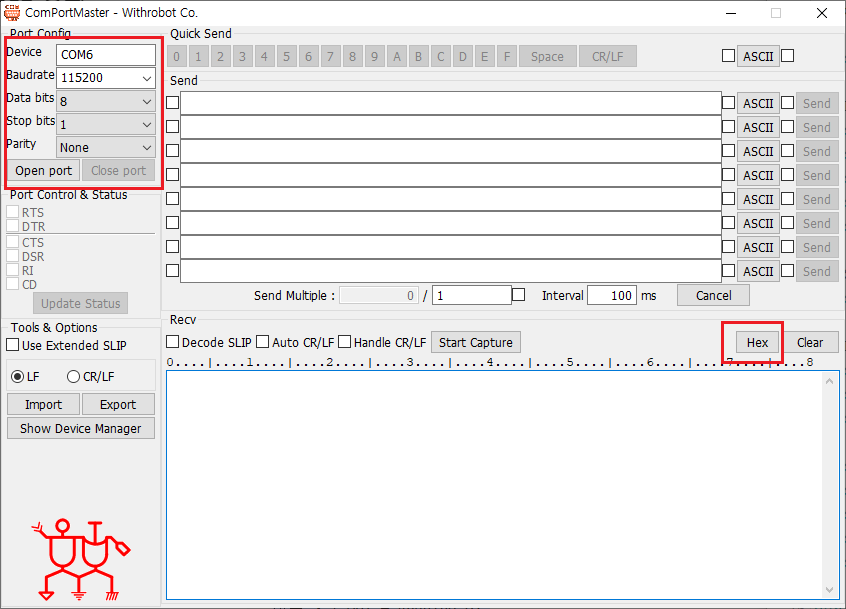This screenshot has height=609, width=846.
Task: Check the left checkbox of last Send row
Action: click(173, 270)
